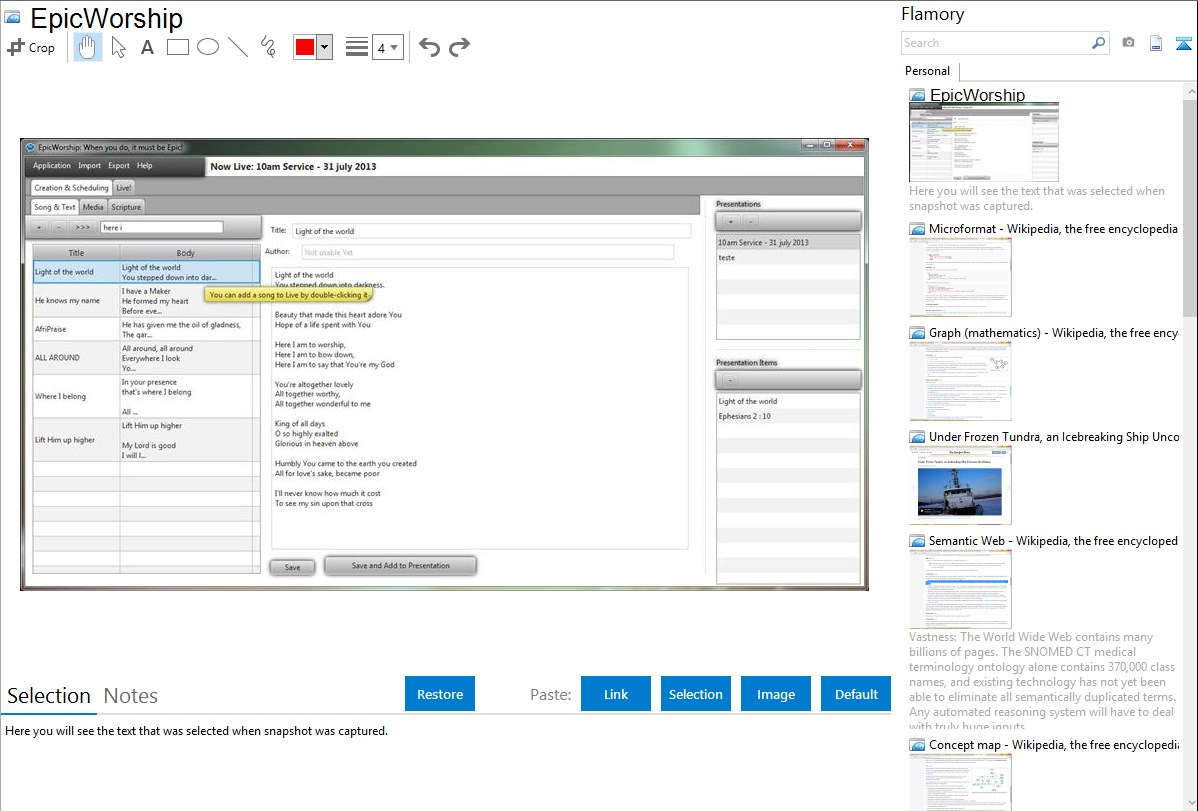Select the freehand scribble tool
The width and height of the screenshot is (1198, 811).
(268, 47)
